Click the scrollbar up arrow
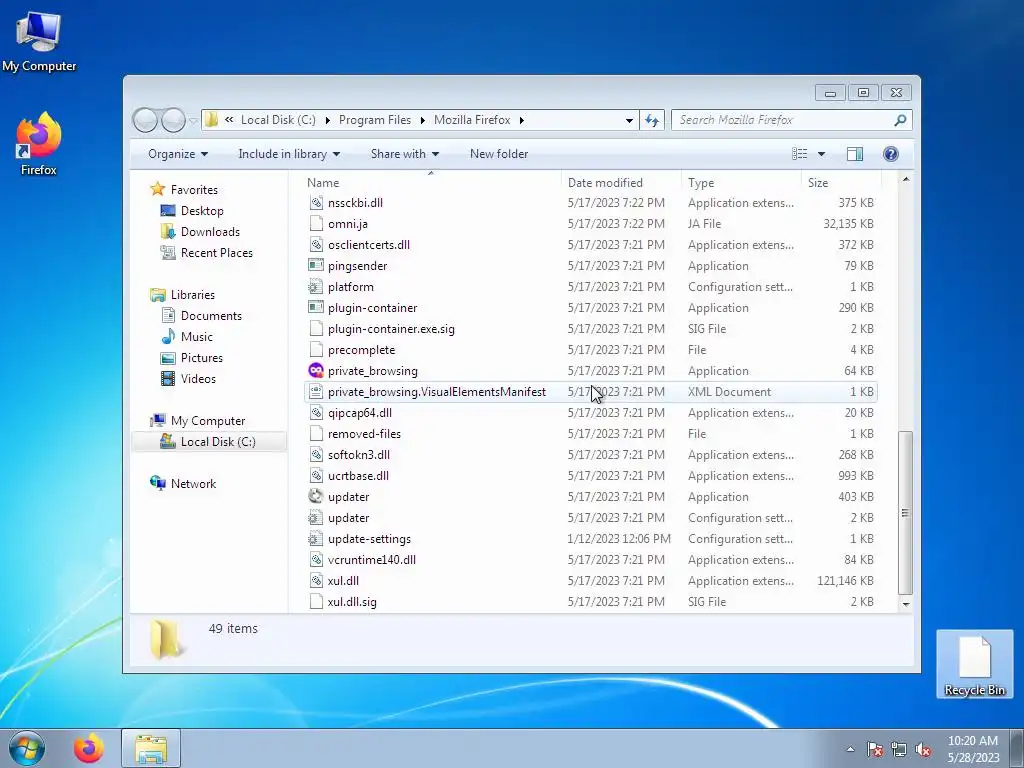This screenshot has width=1024, height=768. point(906,179)
